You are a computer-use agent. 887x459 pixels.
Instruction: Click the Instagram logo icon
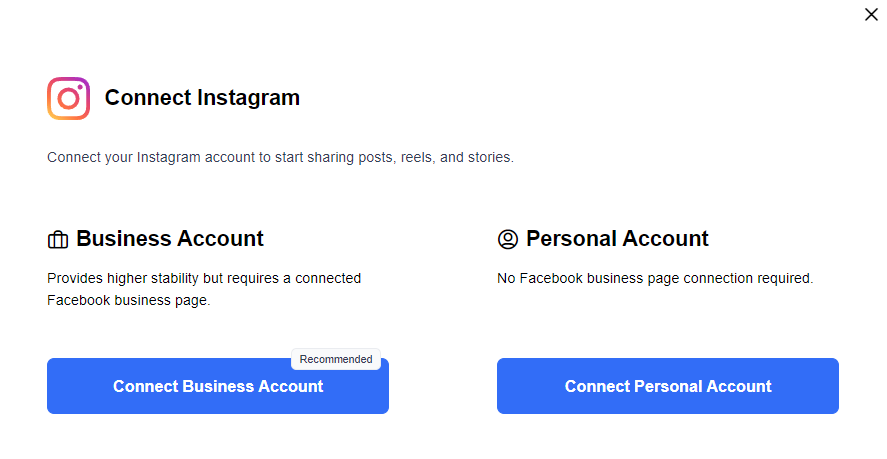[x=69, y=98]
